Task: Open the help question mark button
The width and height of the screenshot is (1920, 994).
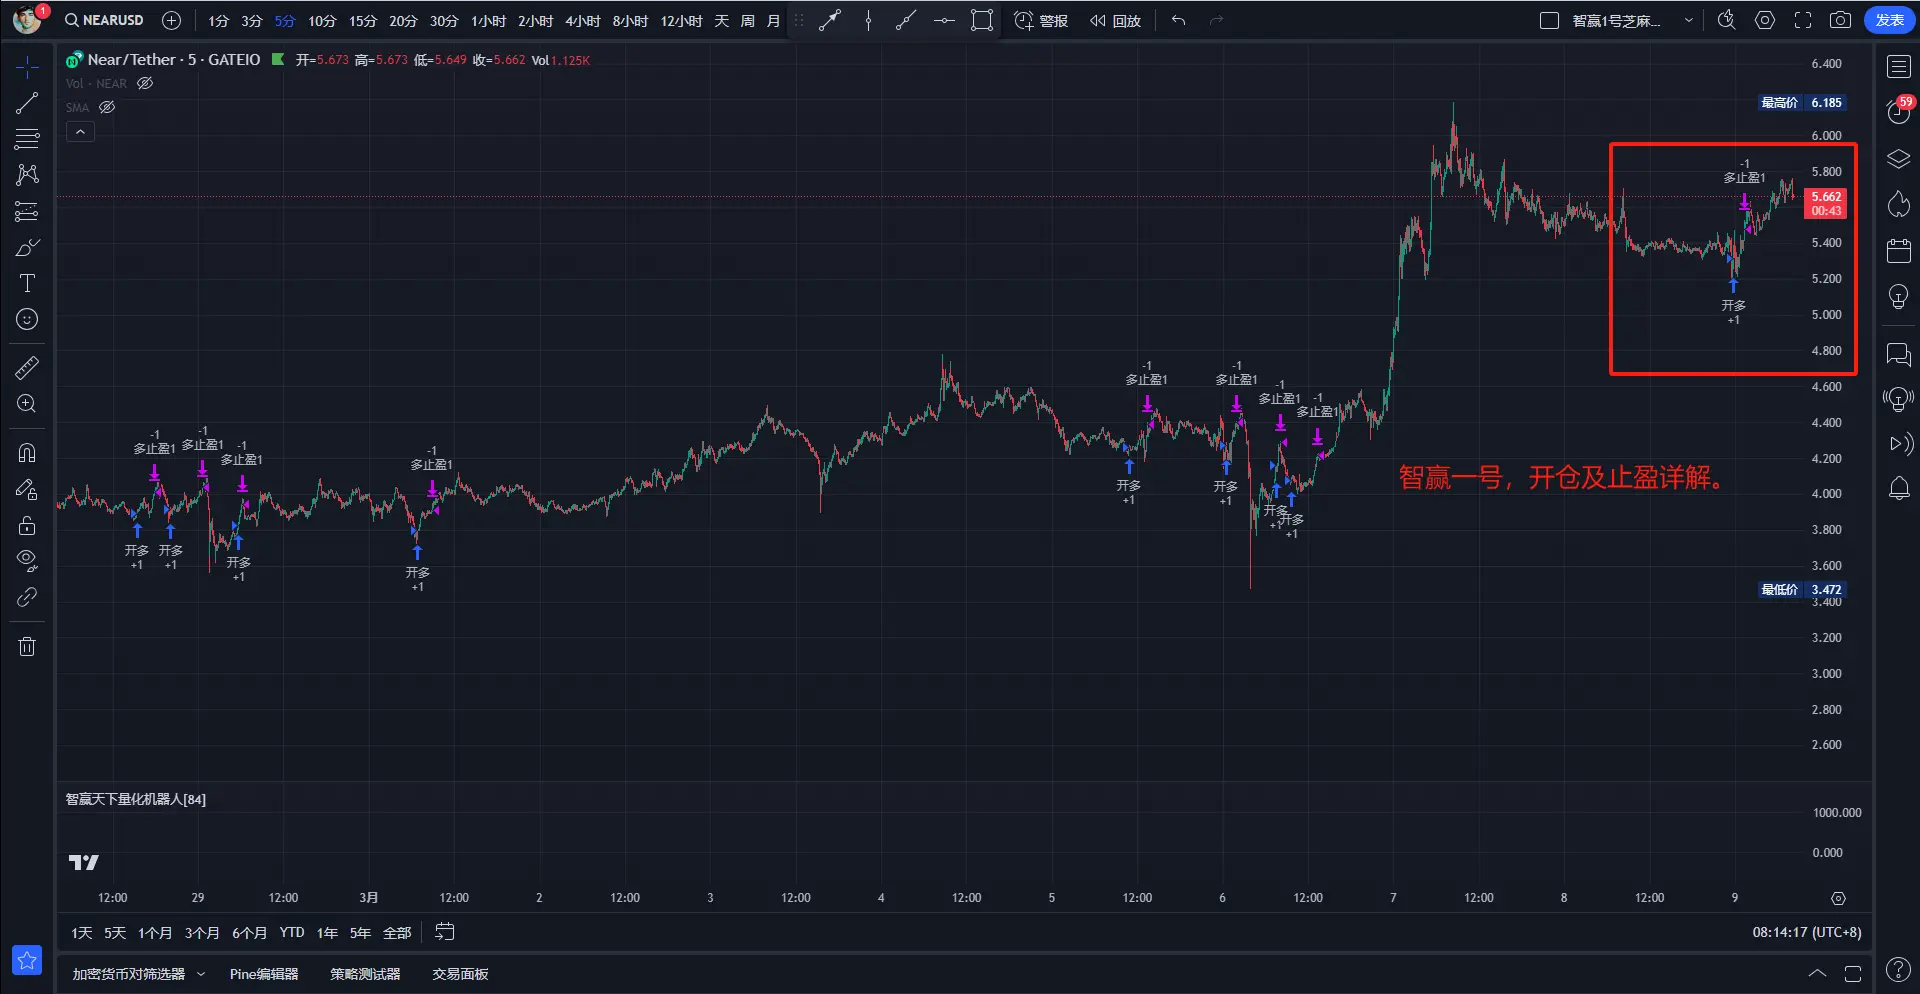Action: pos(1898,969)
